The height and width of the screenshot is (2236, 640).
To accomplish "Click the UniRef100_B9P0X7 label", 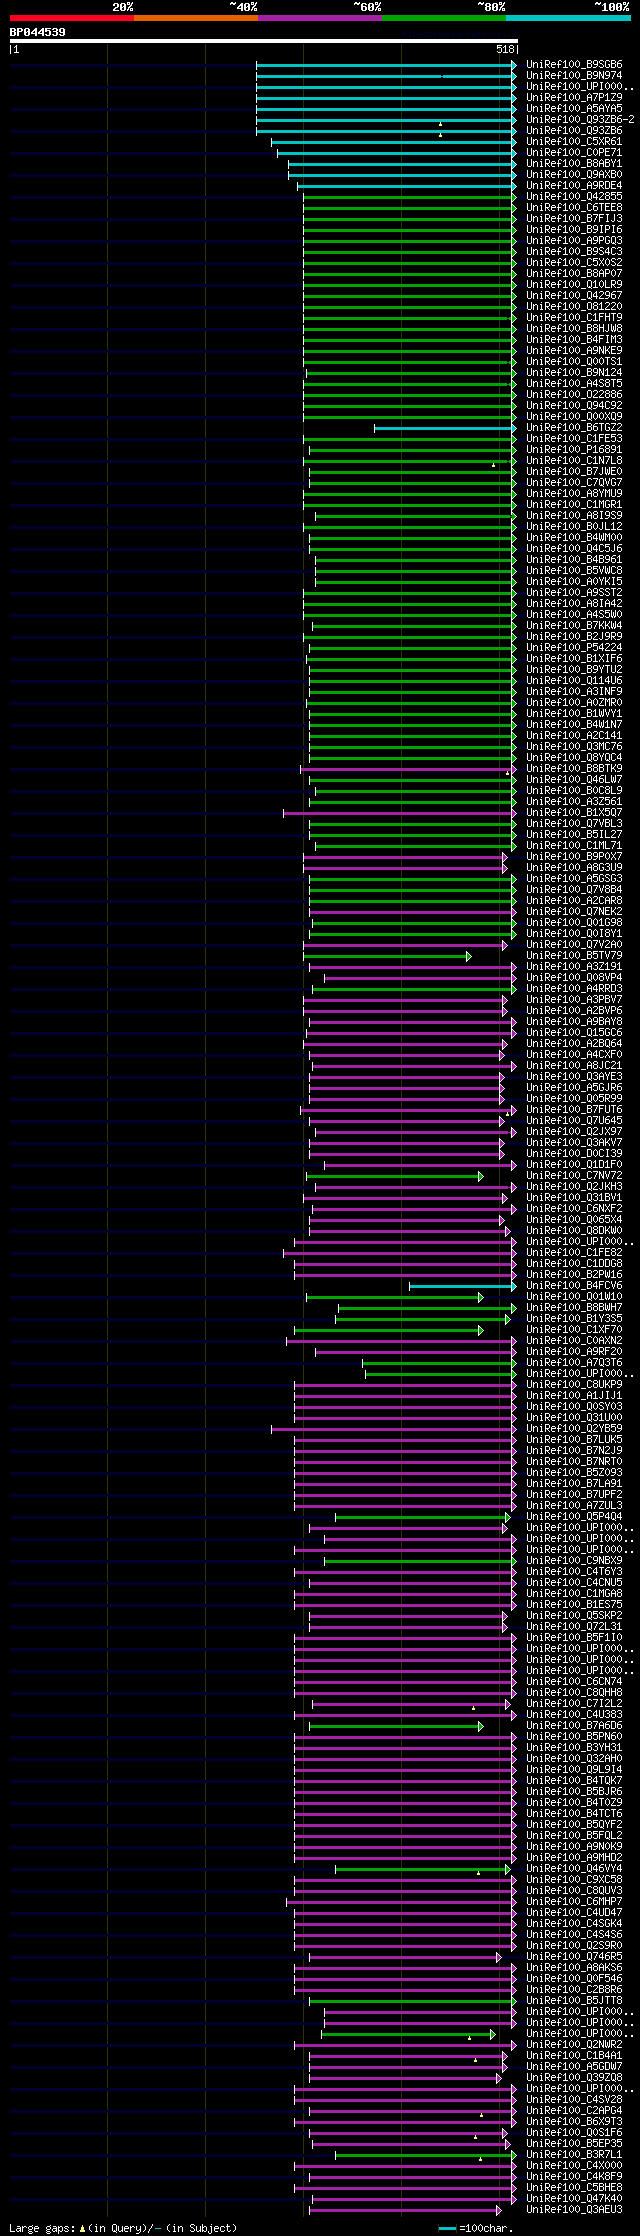I will click(x=574, y=857).
